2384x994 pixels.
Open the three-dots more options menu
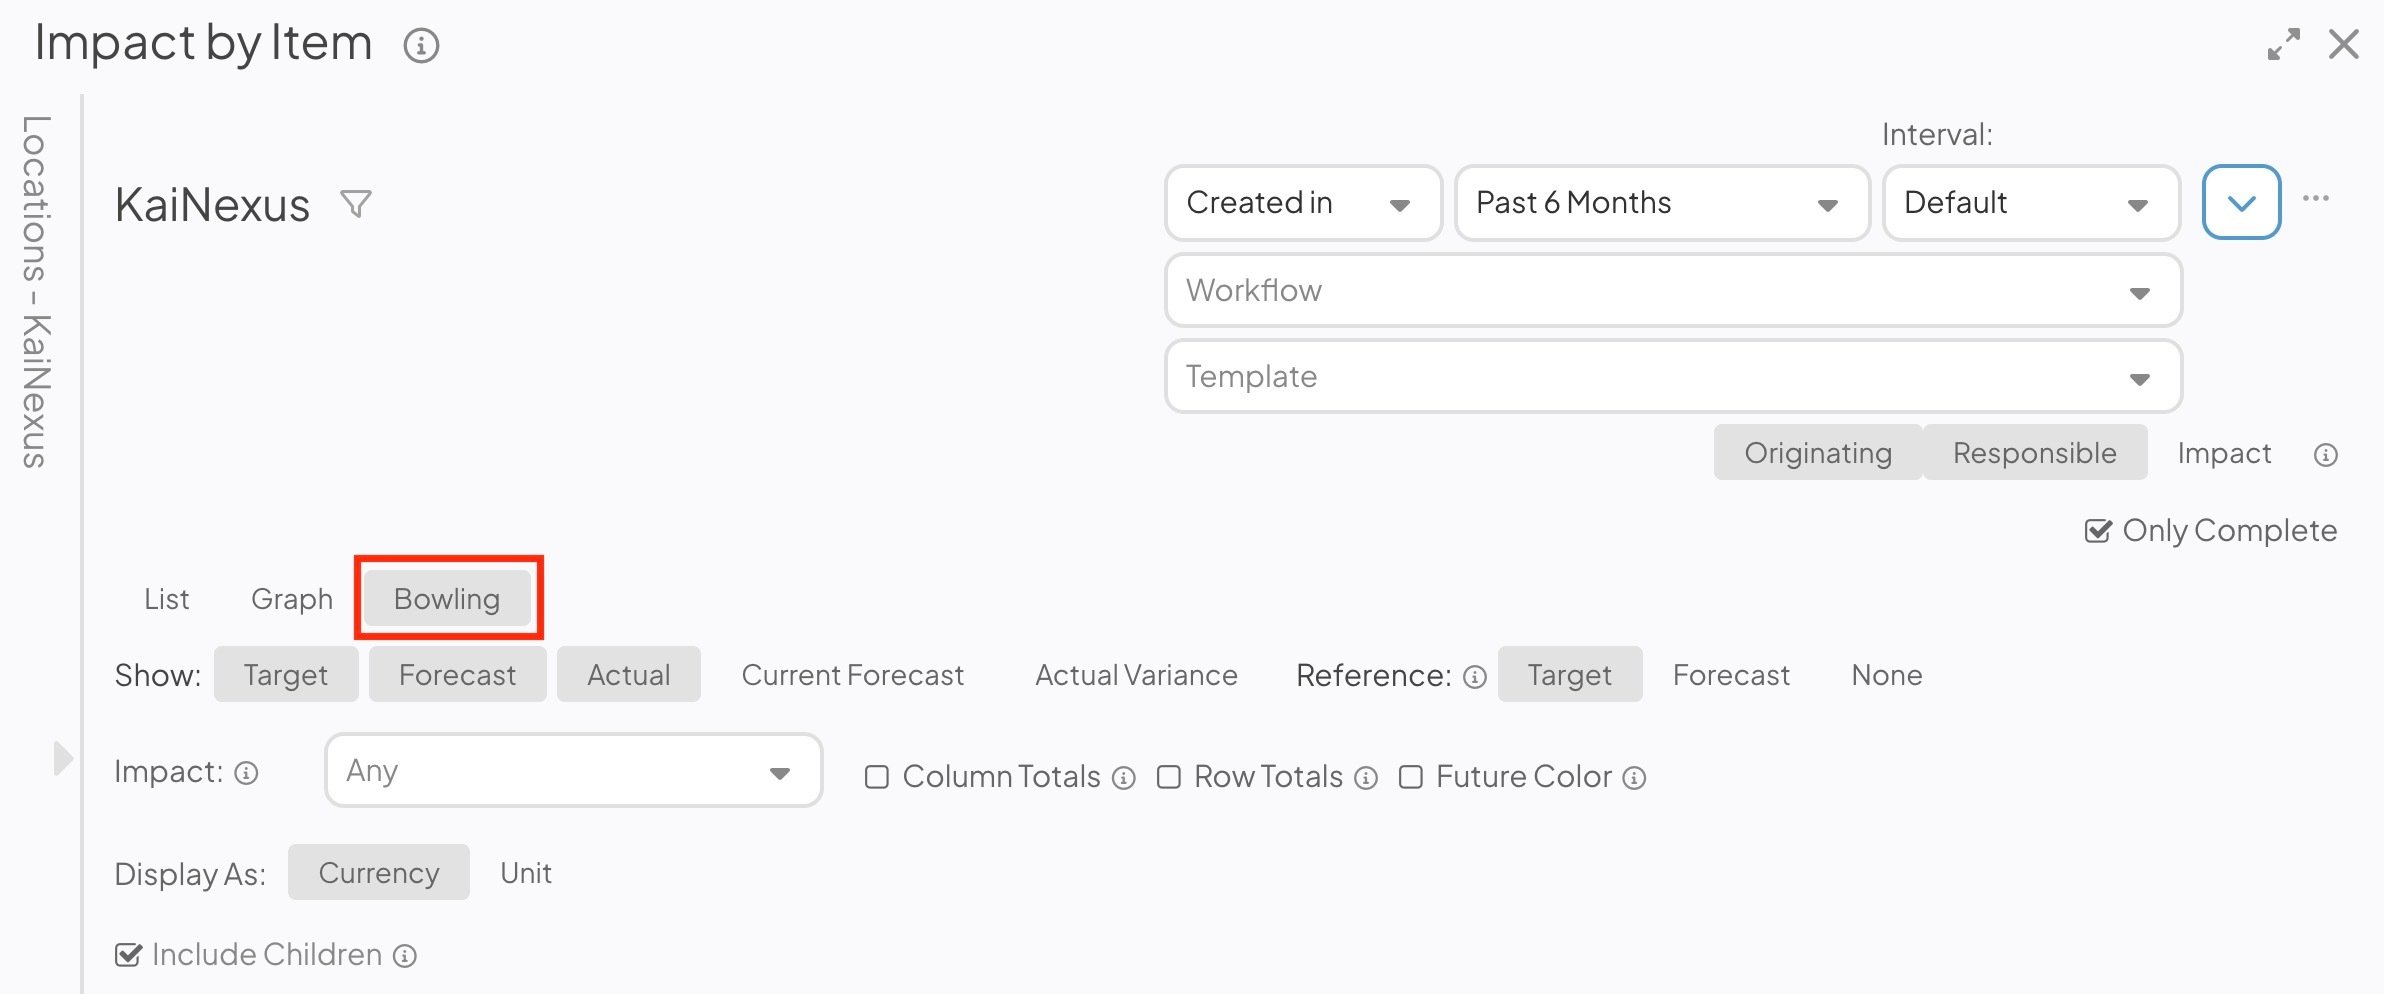pos(2316,198)
